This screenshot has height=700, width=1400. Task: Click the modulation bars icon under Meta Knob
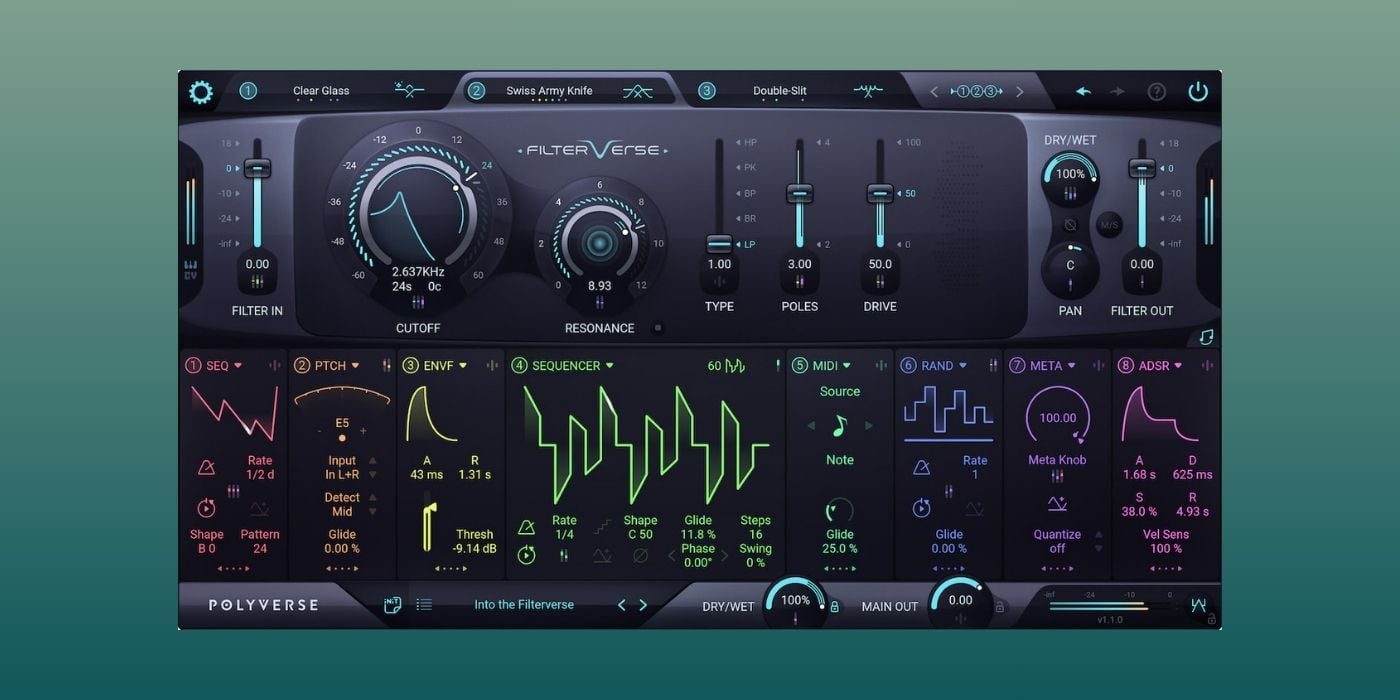[1057, 477]
